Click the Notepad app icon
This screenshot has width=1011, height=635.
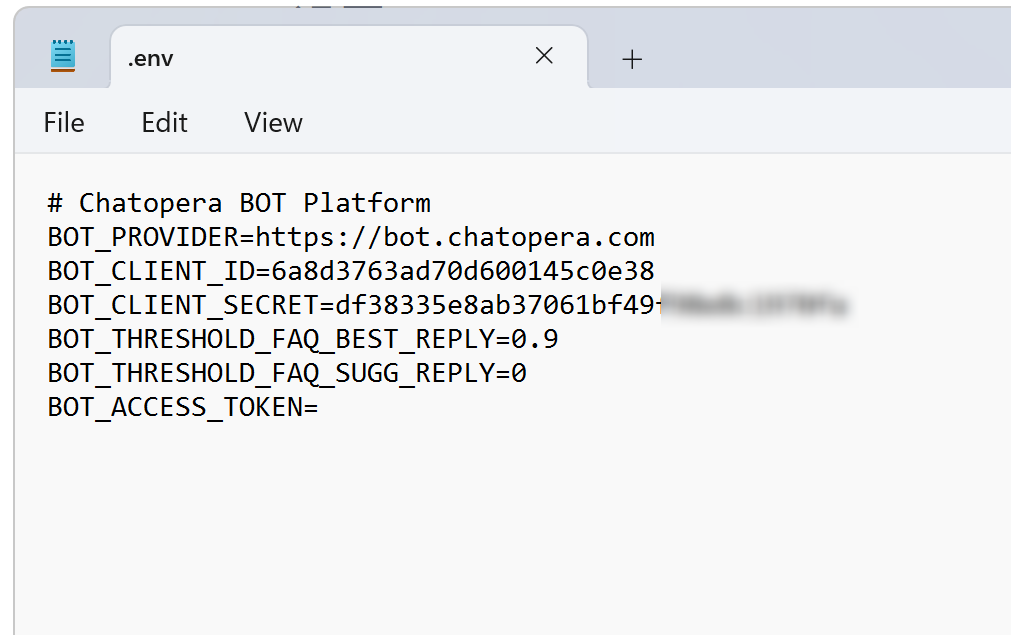click(x=63, y=56)
